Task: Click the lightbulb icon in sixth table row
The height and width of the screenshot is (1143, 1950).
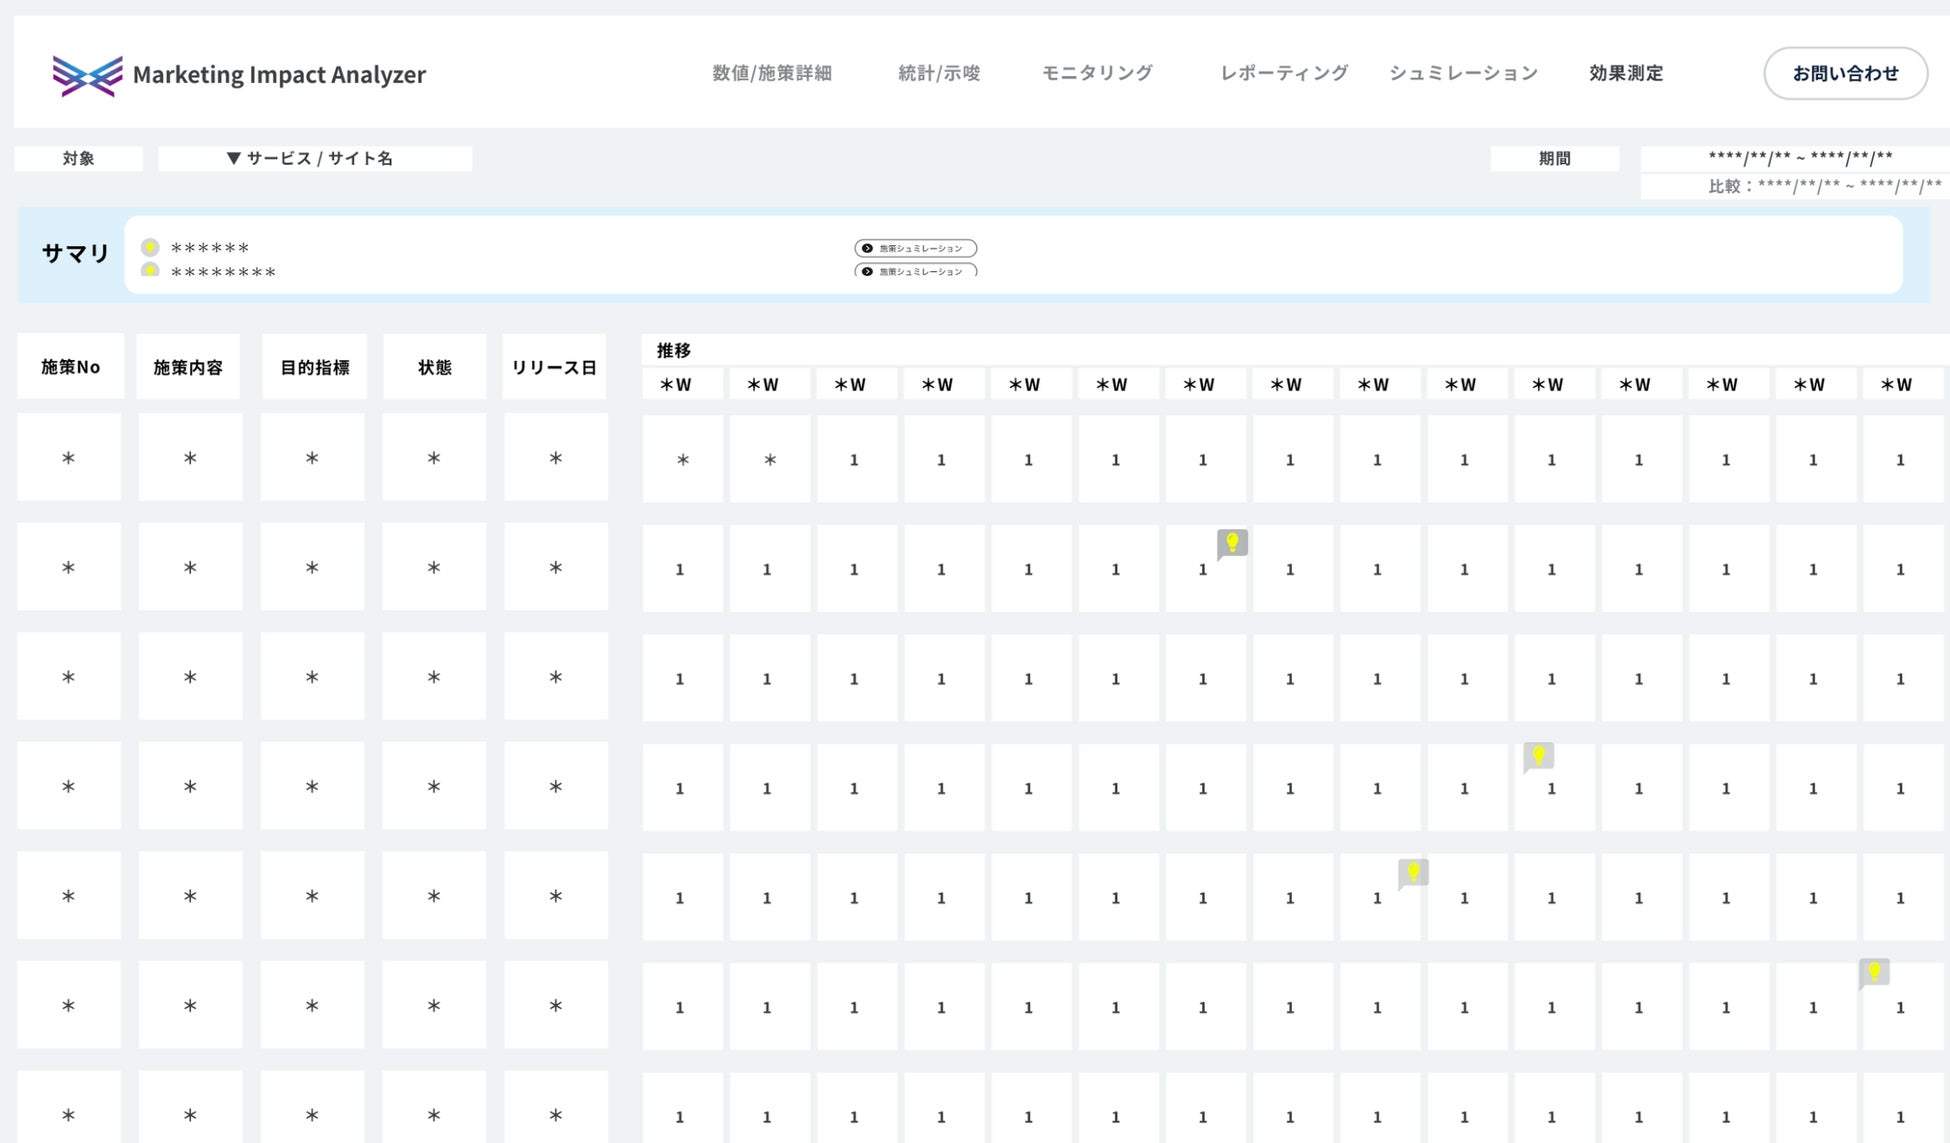Action: pyautogui.click(x=1874, y=972)
